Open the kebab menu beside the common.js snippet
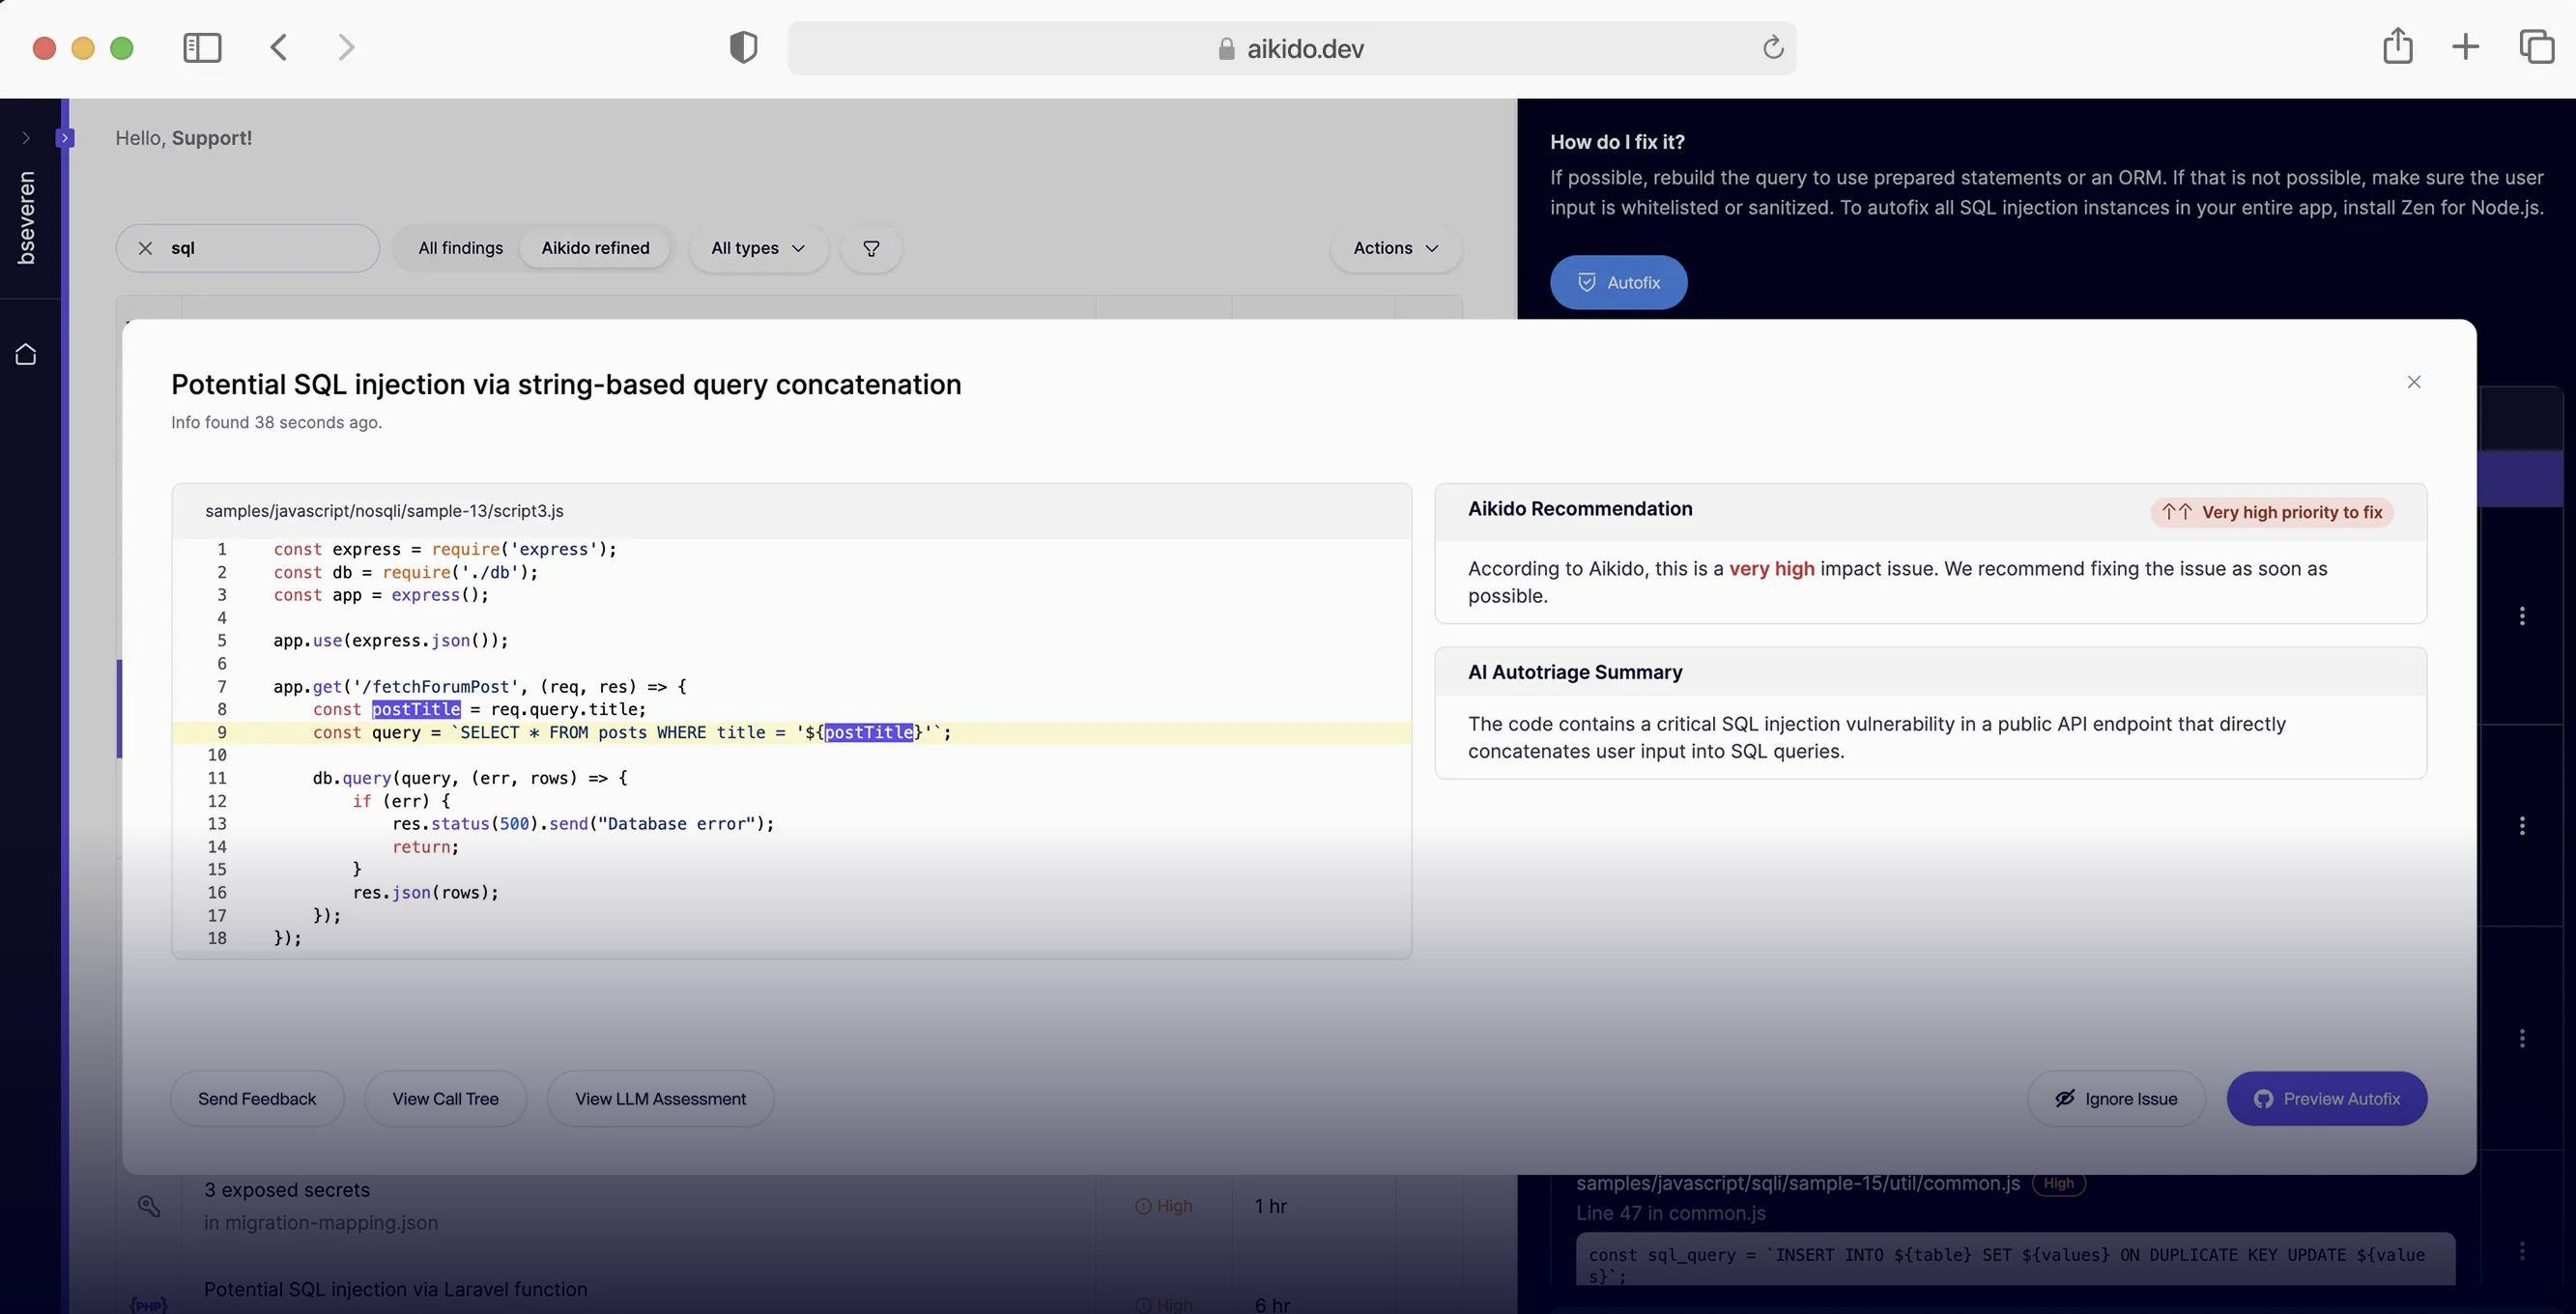 [2523, 1251]
